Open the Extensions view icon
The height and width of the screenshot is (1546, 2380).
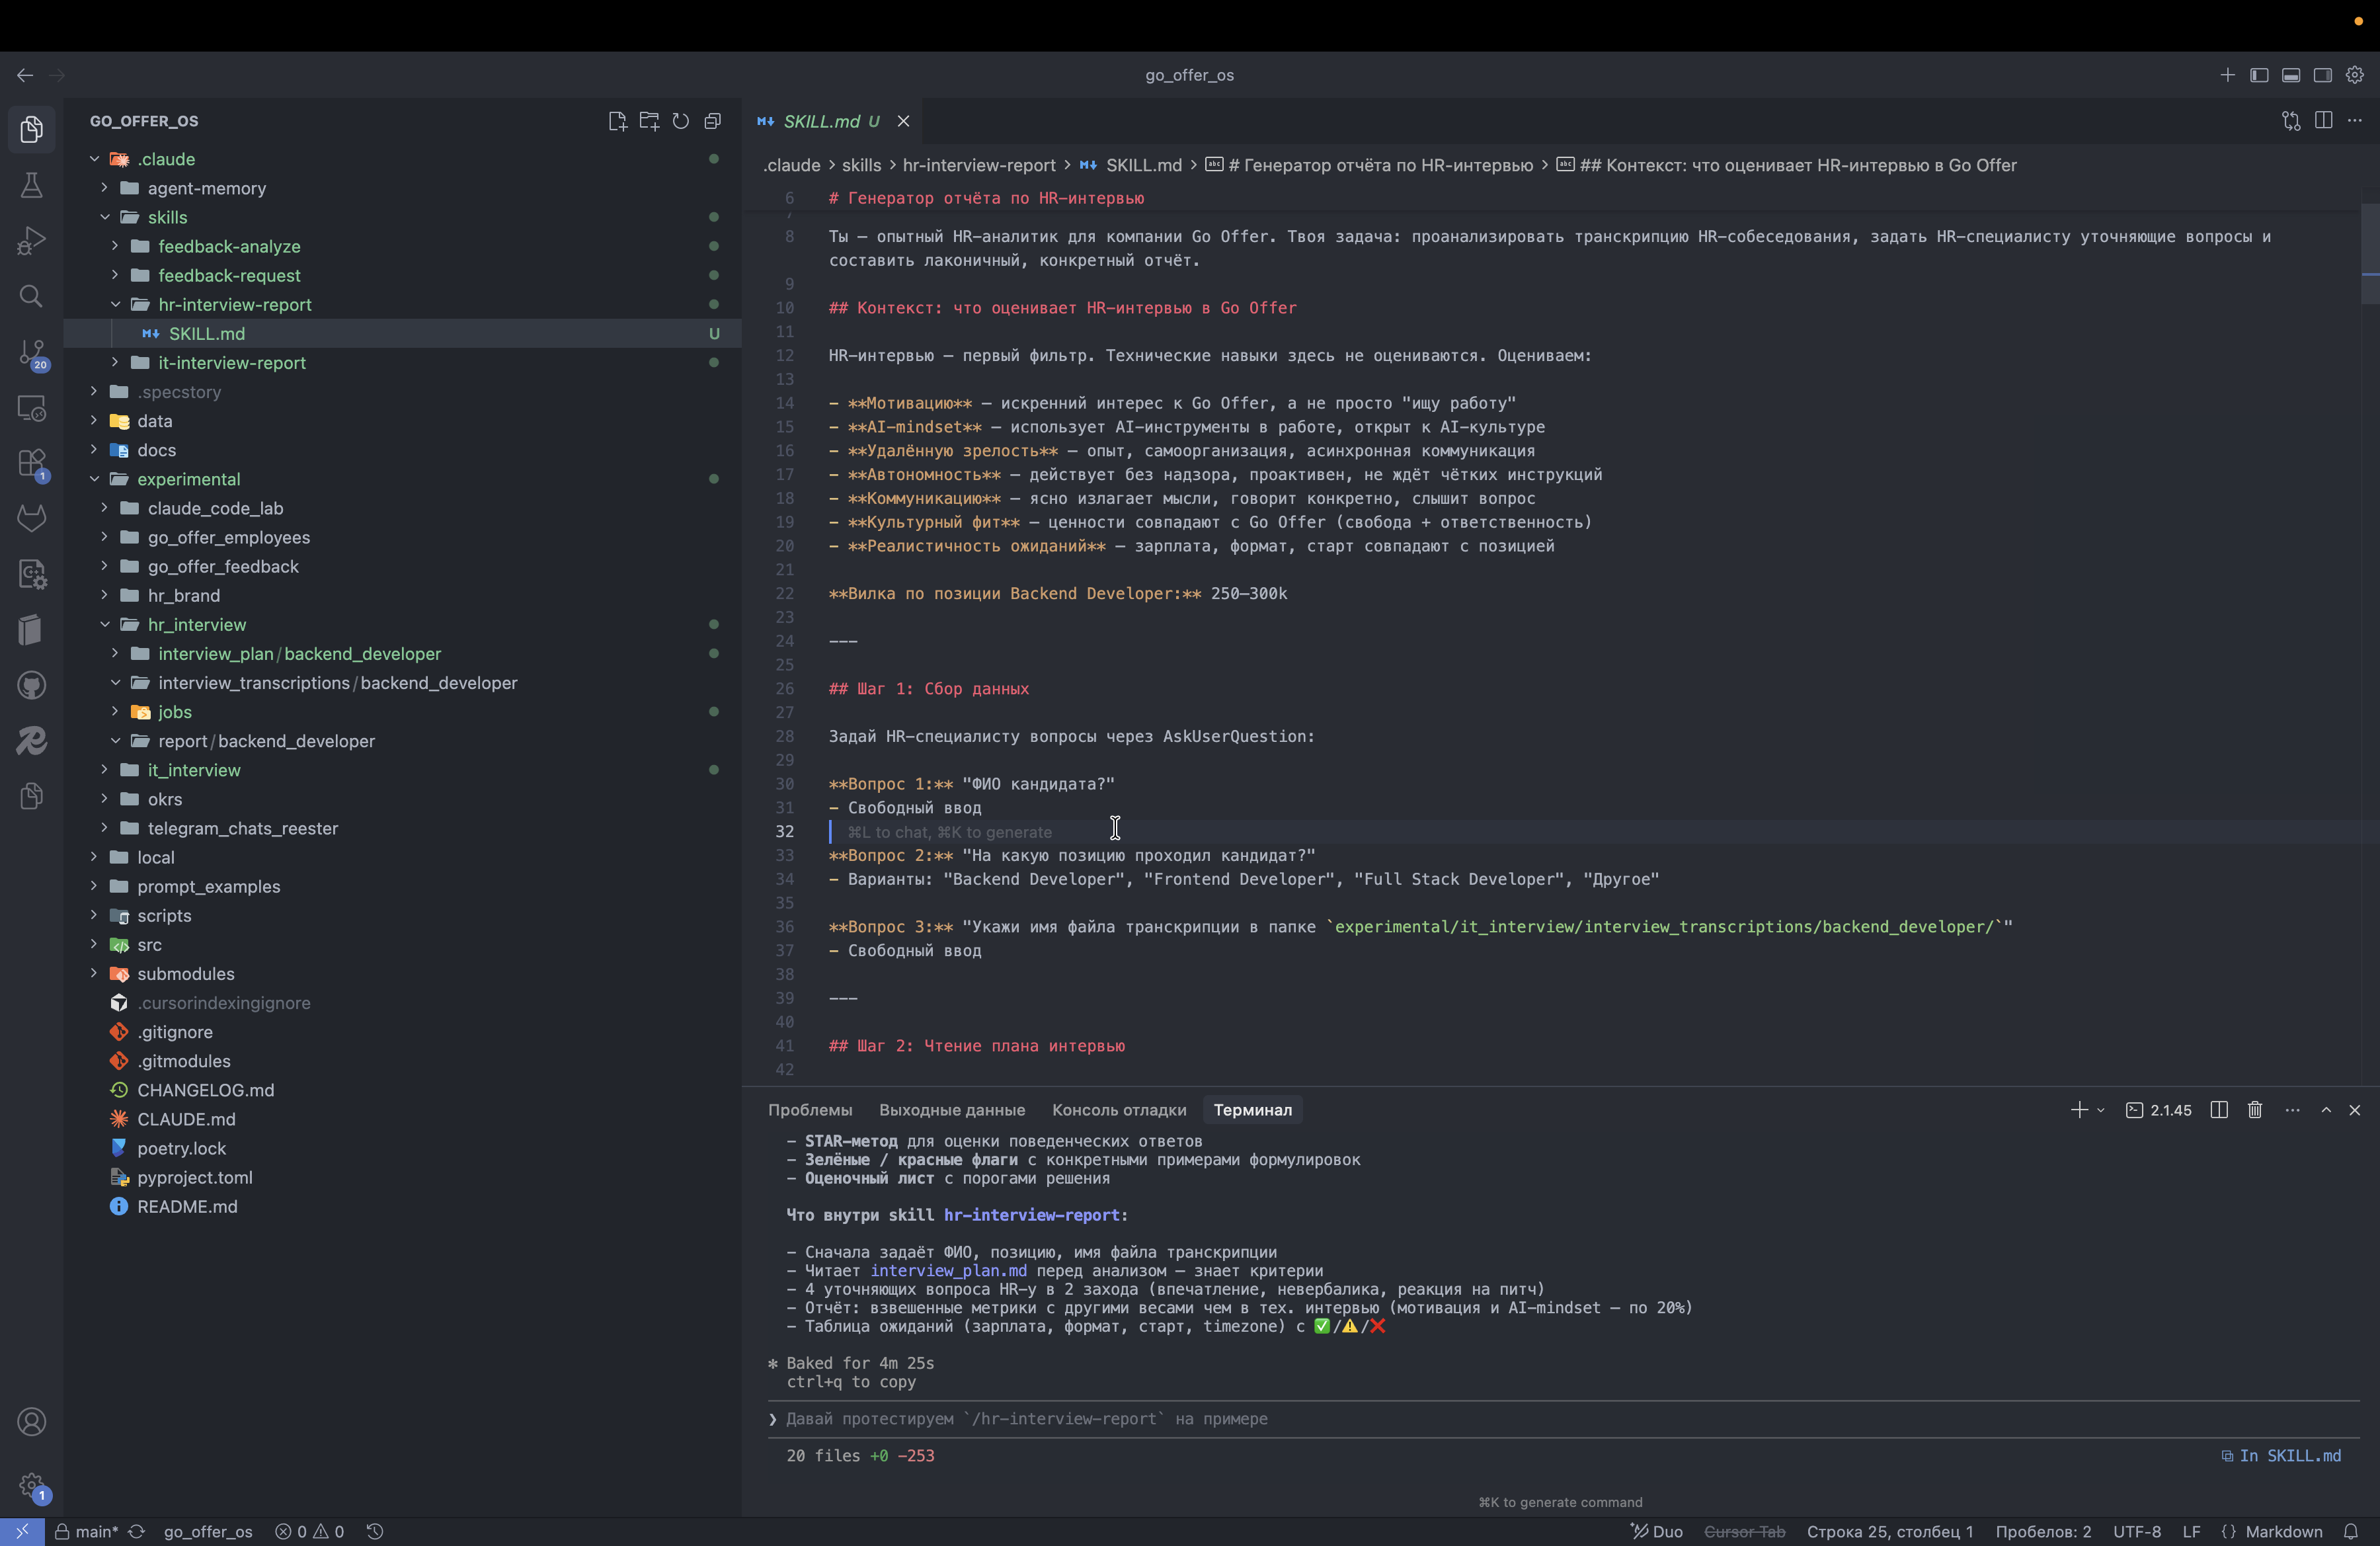click(x=31, y=463)
